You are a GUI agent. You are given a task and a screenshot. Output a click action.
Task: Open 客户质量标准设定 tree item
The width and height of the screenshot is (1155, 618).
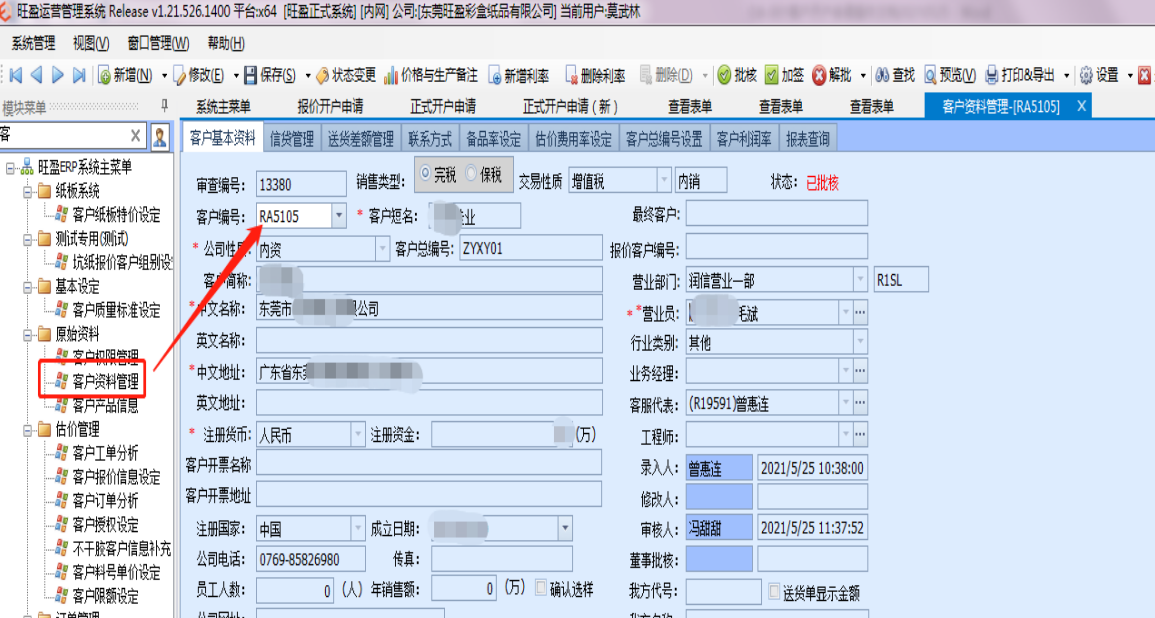[x=116, y=310]
